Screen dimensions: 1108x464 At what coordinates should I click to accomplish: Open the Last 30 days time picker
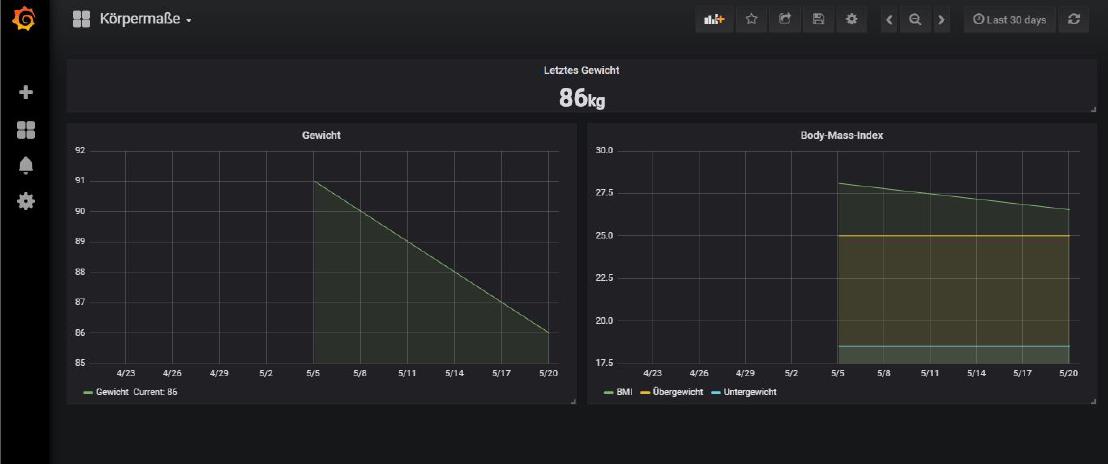coord(1010,20)
